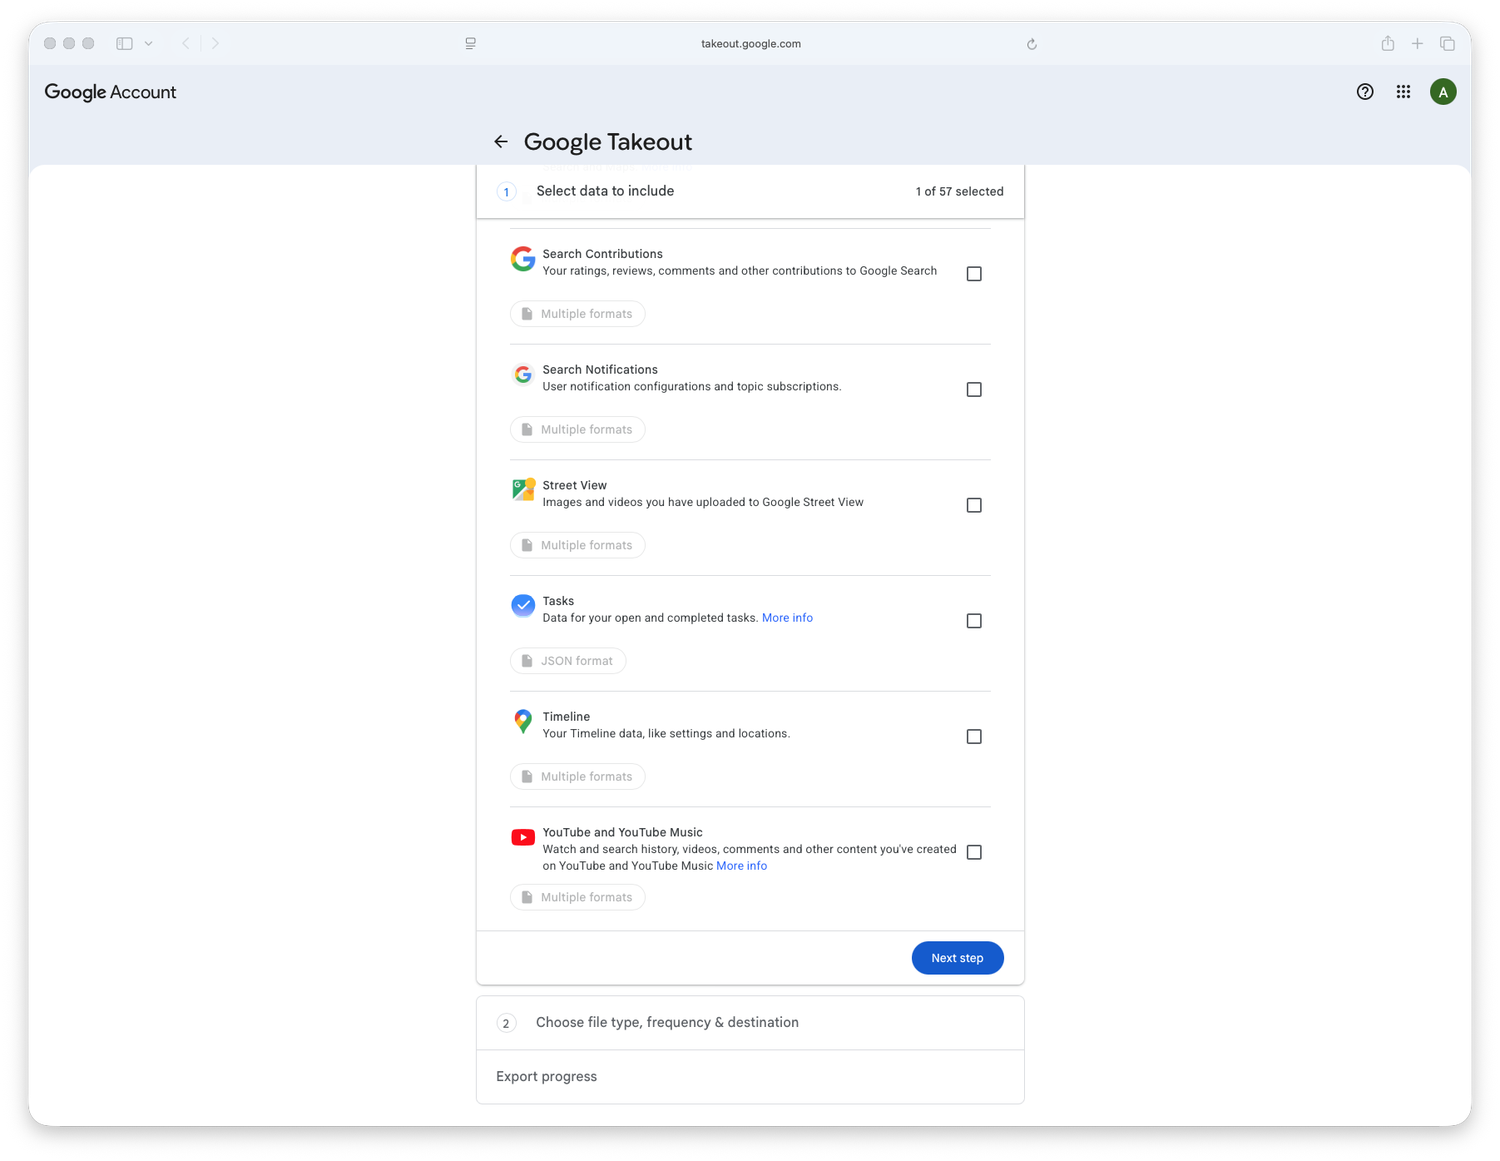Open More info link for YouTube
This screenshot has width=1500, height=1161.
742,866
